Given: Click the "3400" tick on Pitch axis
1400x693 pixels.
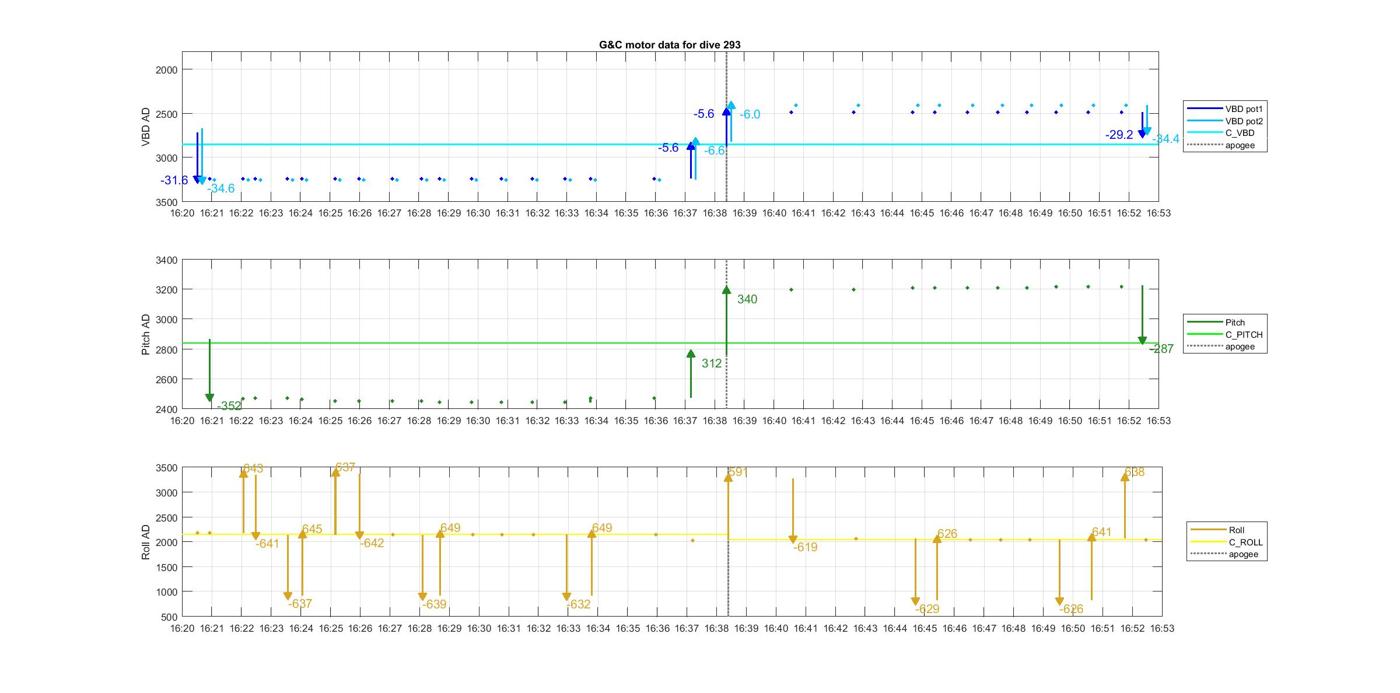Looking at the screenshot, I should (x=165, y=260).
